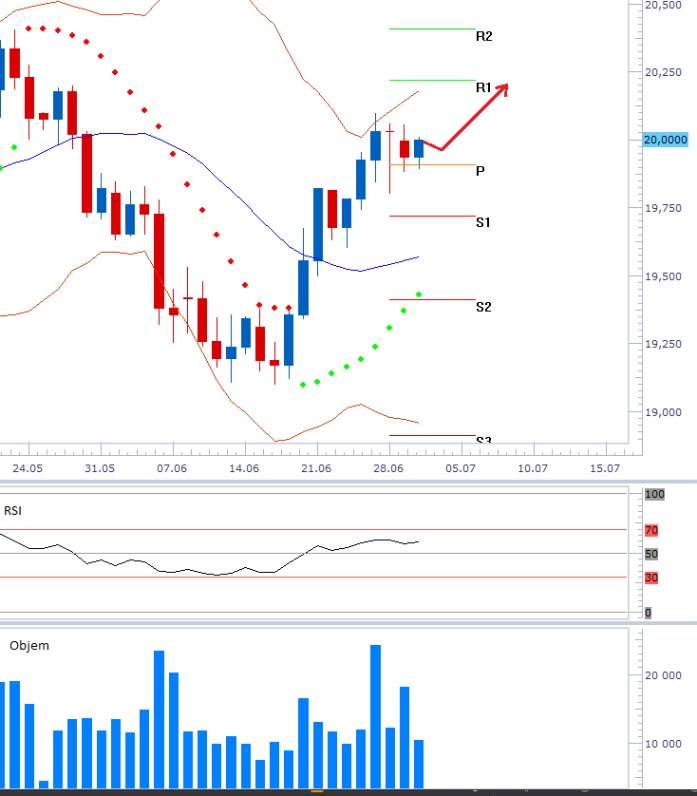This screenshot has width=697, height=796.
Task: Select the R1 resistance level label
Action: pyautogui.click(x=484, y=88)
